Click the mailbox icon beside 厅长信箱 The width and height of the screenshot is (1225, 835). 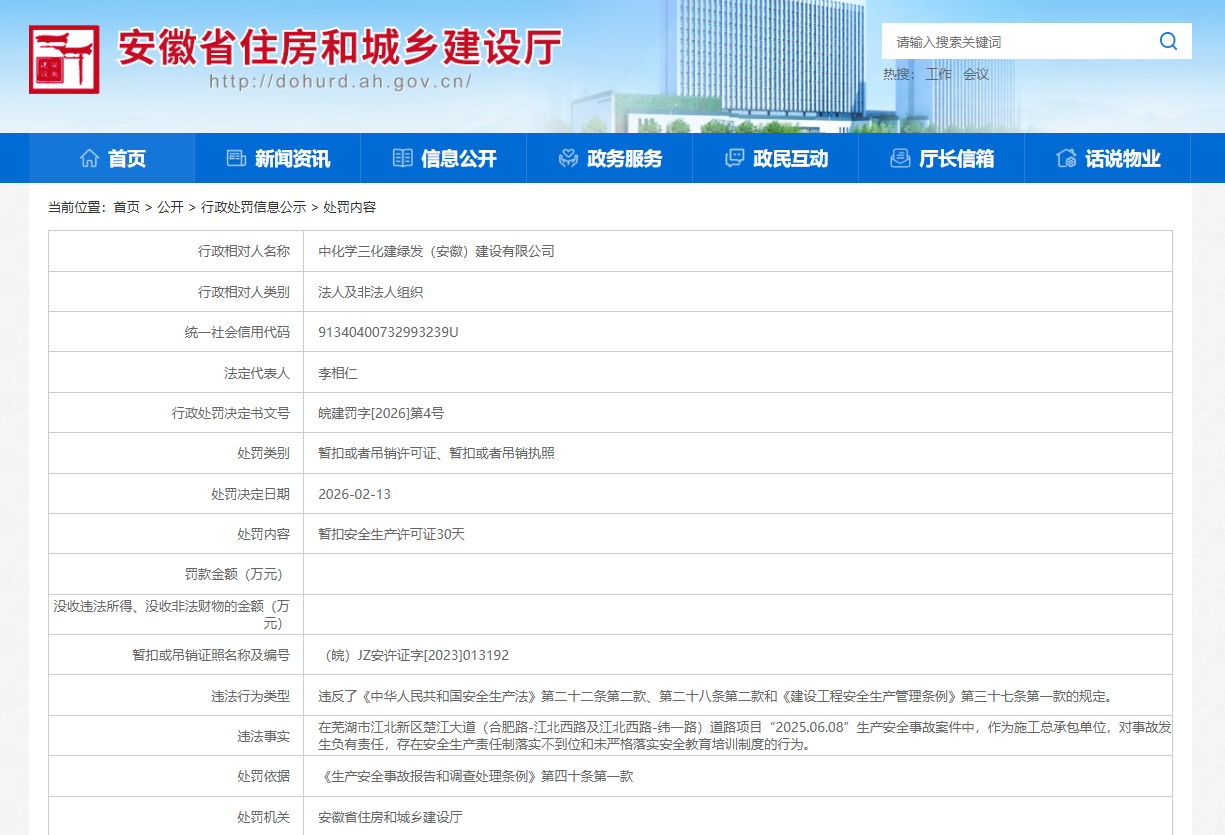pyautogui.click(x=900, y=158)
